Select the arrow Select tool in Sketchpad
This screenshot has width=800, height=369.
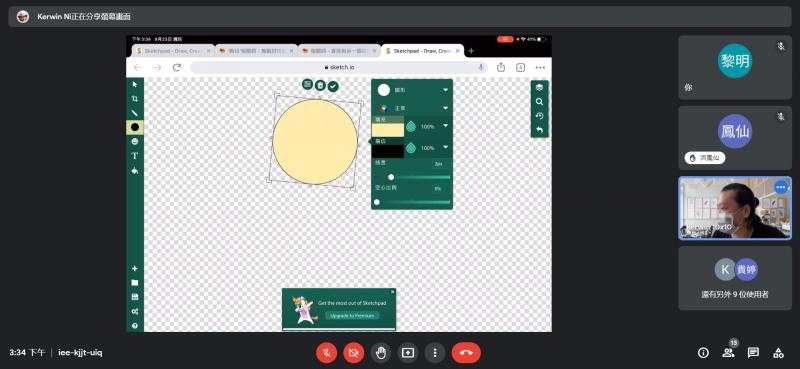[x=135, y=84]
